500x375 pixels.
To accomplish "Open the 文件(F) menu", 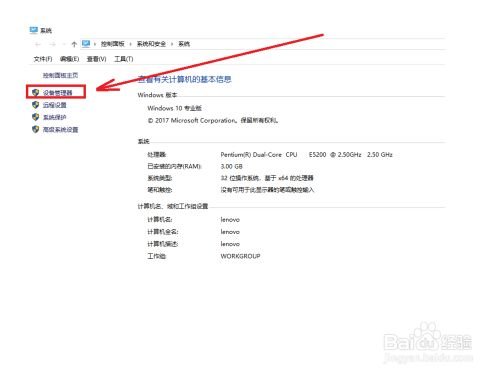I will tap(43, 59).
